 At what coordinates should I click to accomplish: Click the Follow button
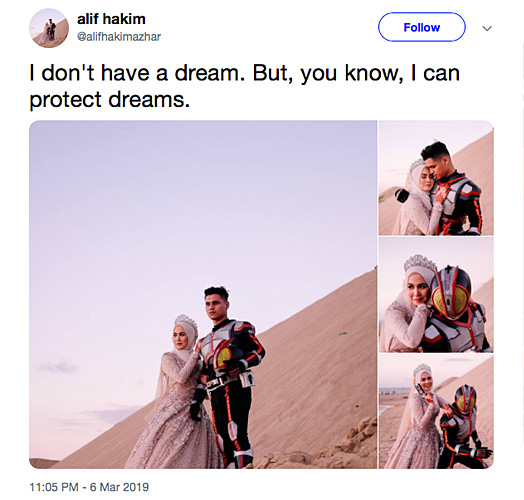421,27
